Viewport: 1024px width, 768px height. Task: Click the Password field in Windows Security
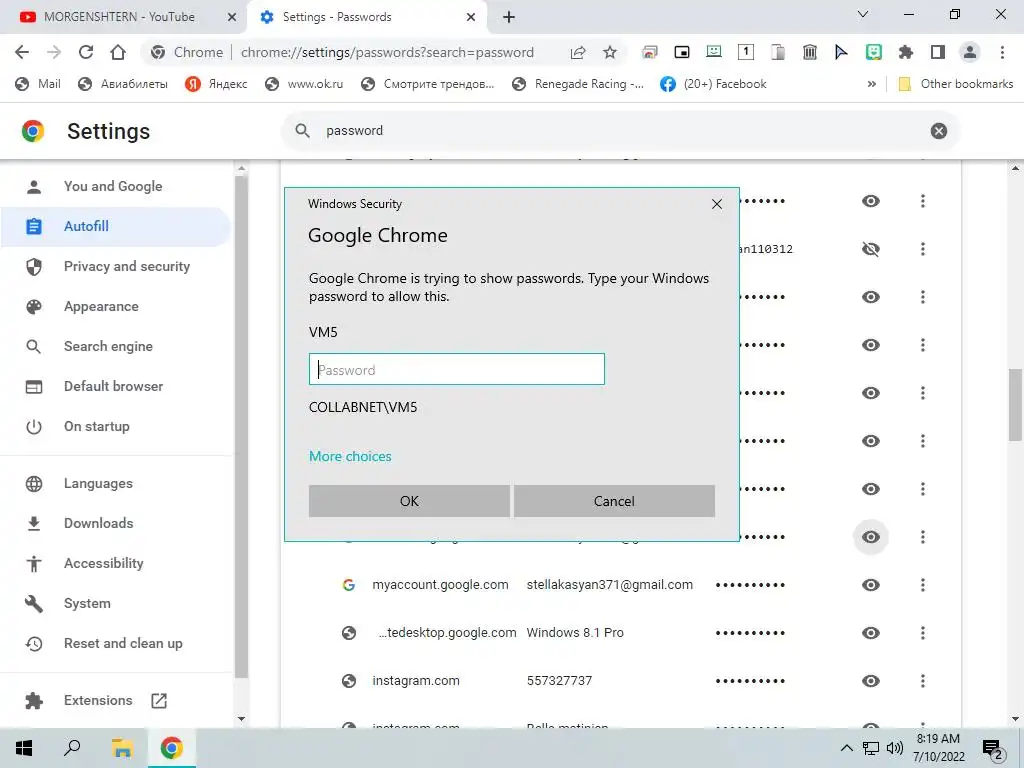pyautogui.click(x=456, y=370)
